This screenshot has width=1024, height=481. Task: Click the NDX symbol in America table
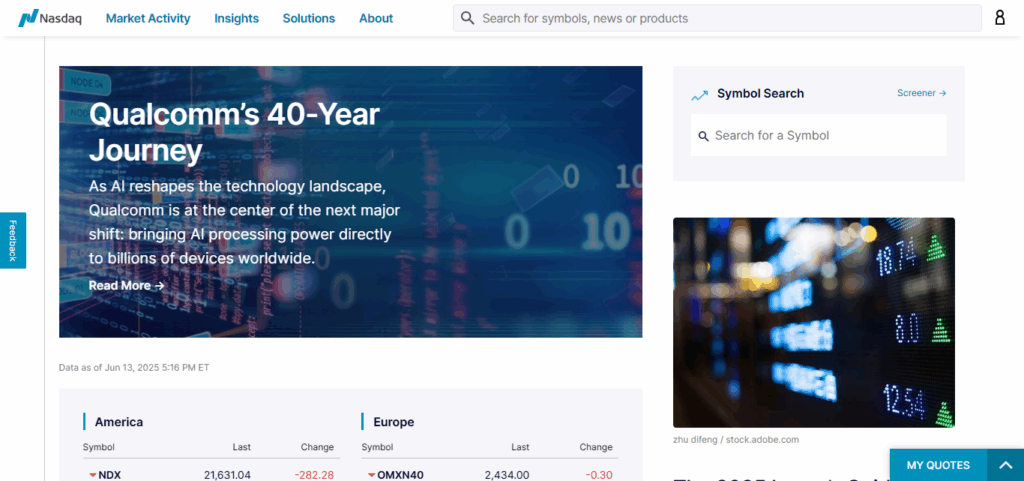pos(110,475)
